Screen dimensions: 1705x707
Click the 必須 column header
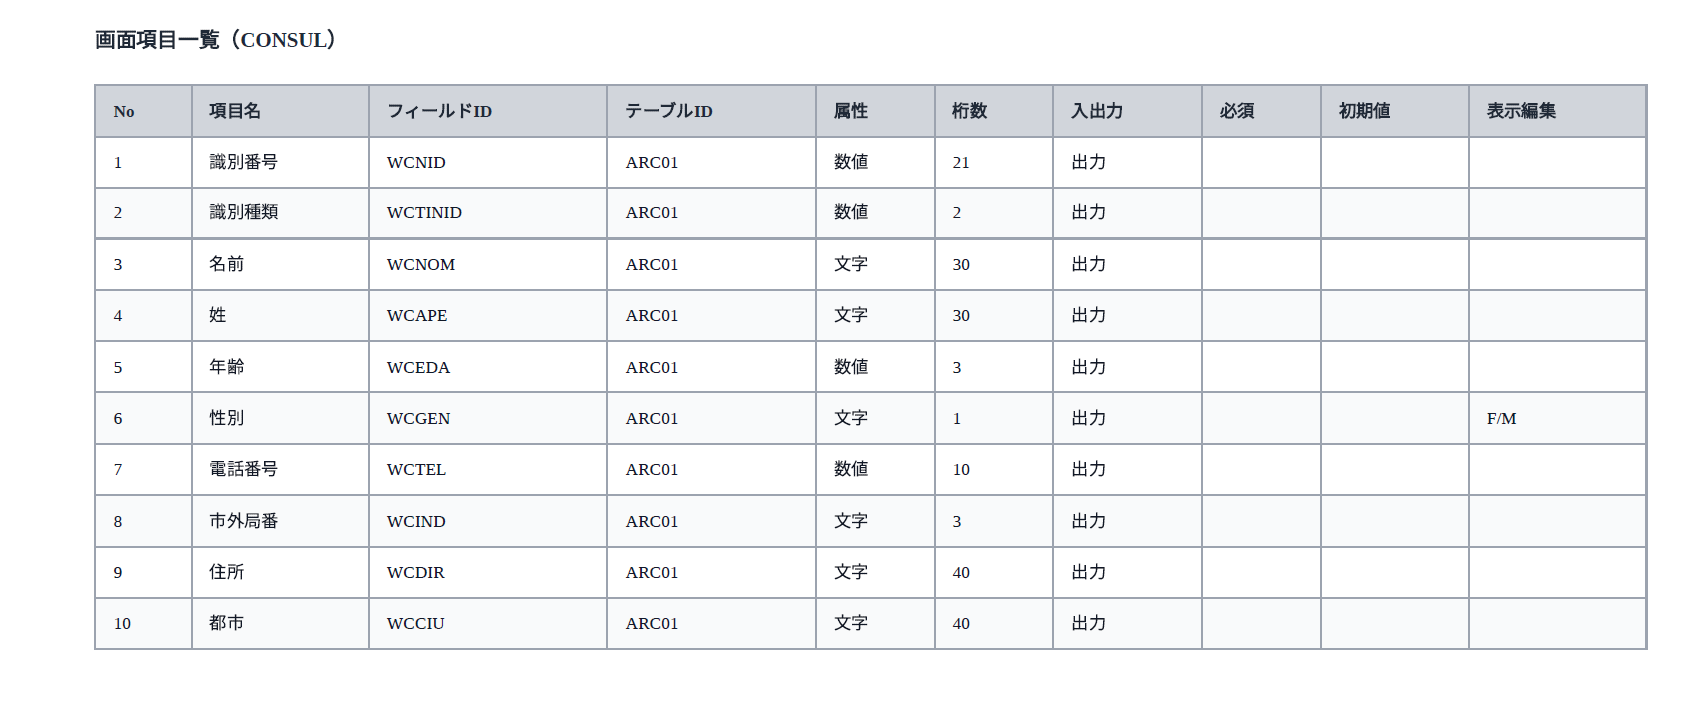(1261, 111)
